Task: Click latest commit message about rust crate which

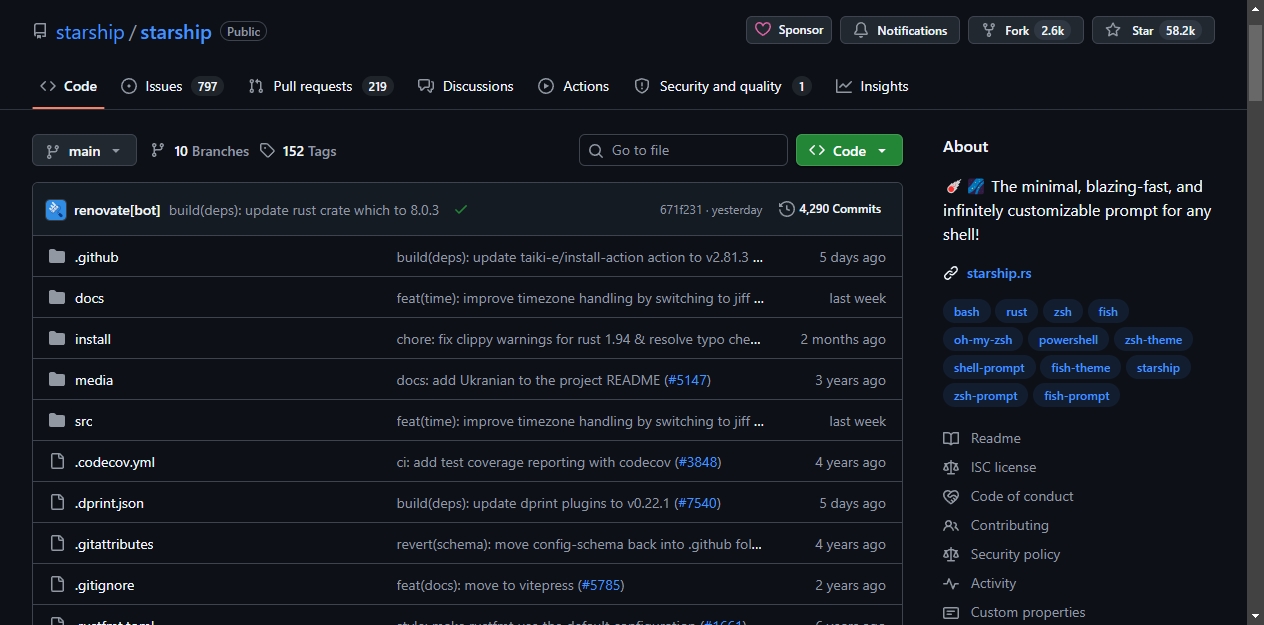Action: point(304,210)
